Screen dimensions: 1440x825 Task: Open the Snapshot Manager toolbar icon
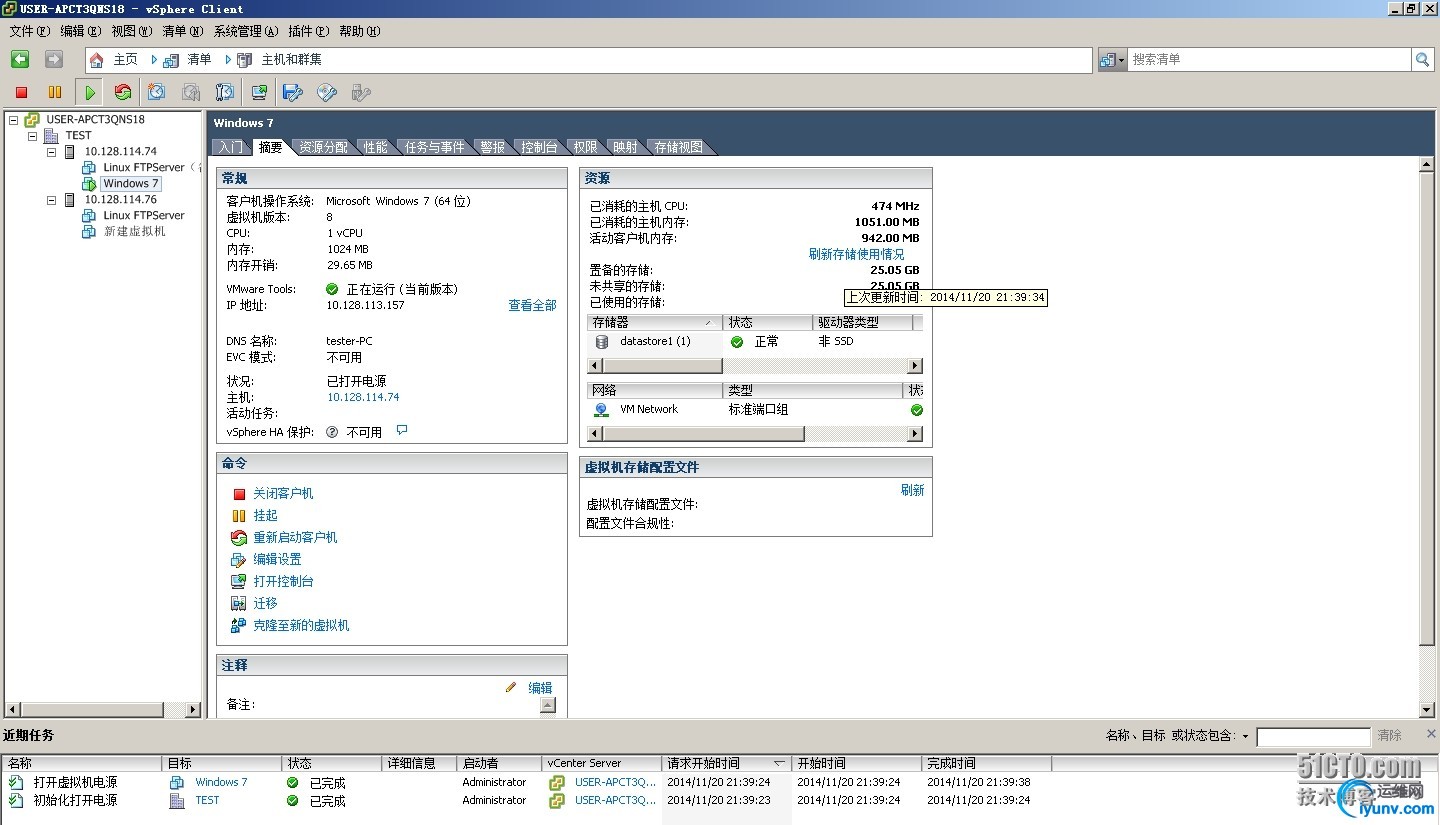tap(225, 93)
